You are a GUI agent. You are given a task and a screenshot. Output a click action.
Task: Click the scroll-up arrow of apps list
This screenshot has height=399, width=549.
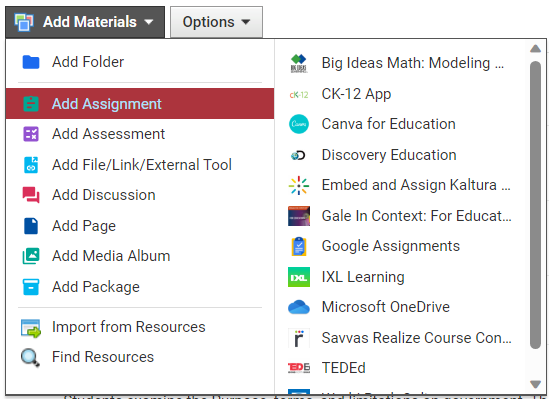pyautogui.click(x=535, y=49)
